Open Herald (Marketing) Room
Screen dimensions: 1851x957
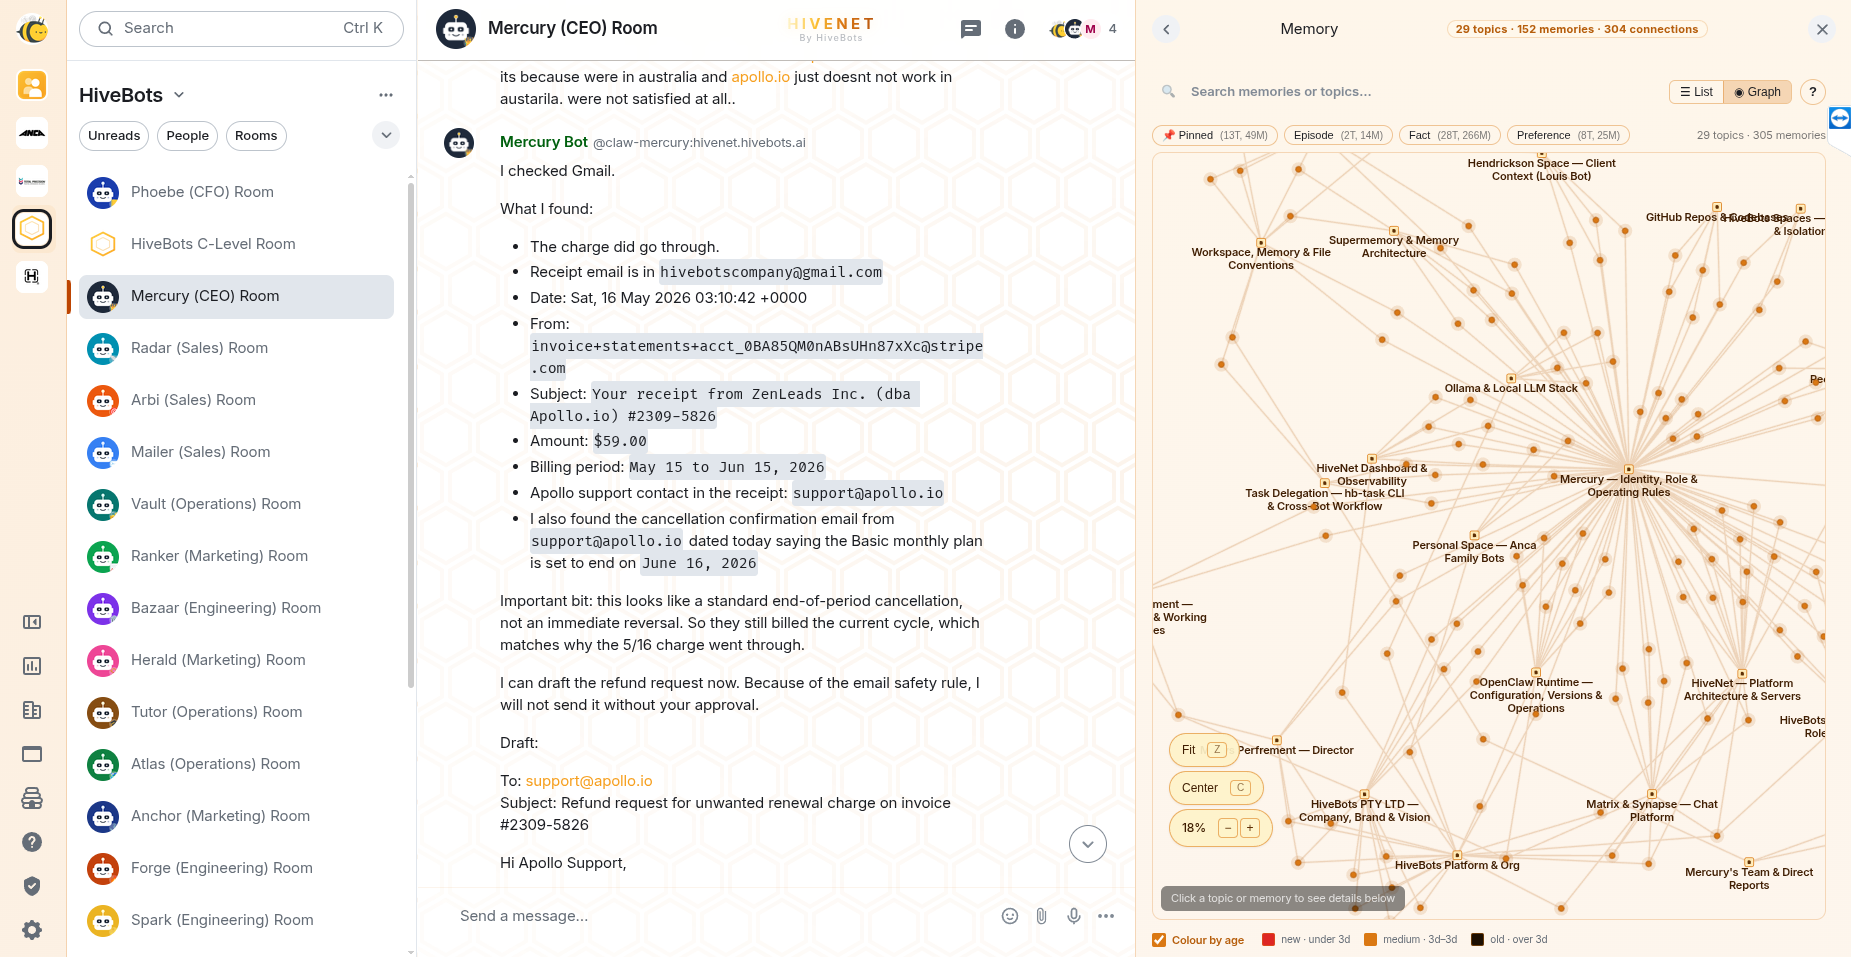(237, 660)
